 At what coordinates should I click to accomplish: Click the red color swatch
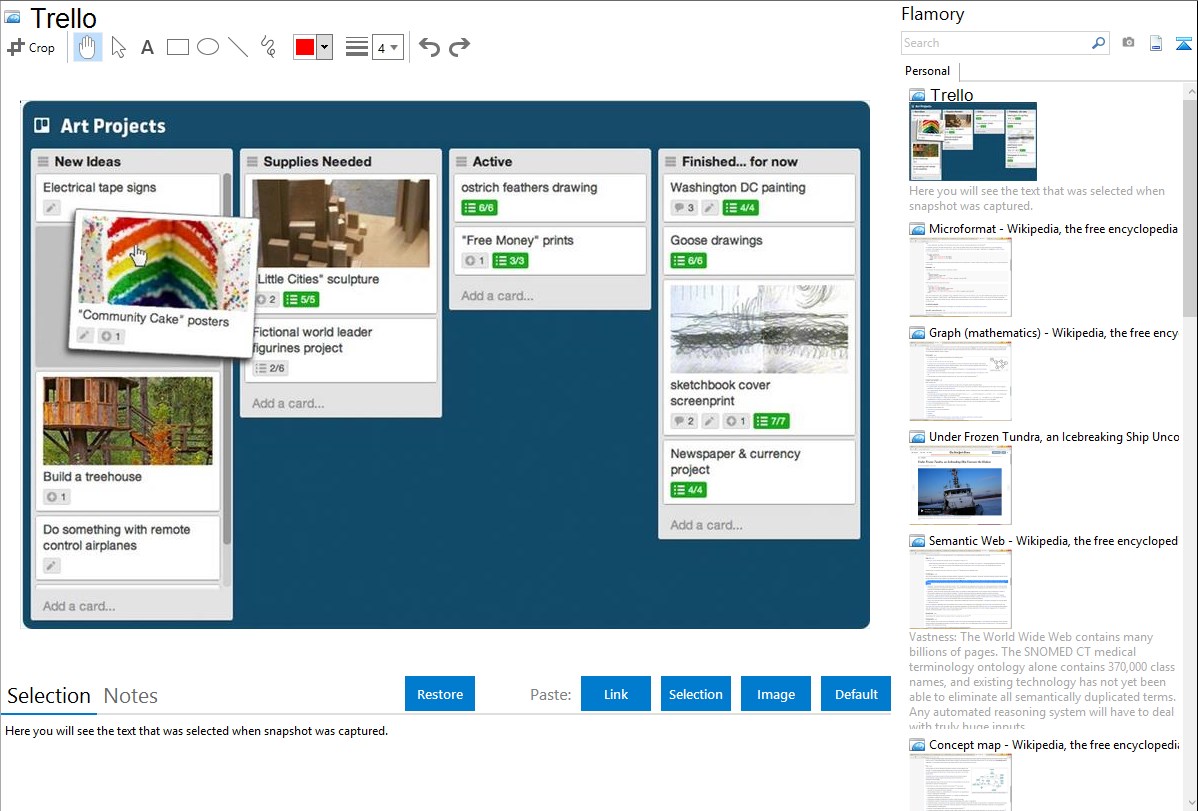(x=305, y=47)
